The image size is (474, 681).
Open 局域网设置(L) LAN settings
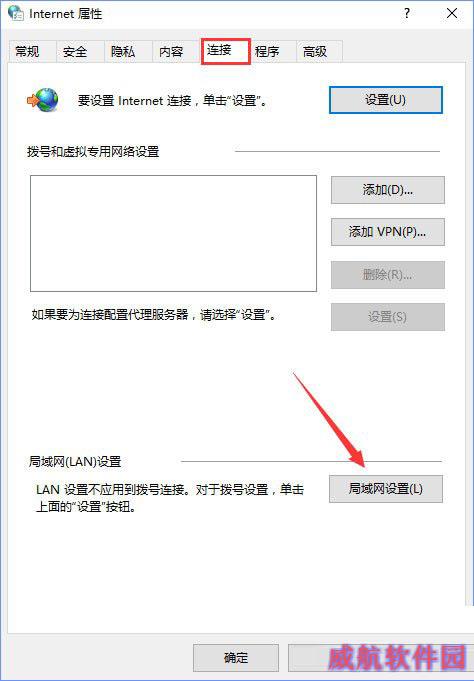click(x=386, y=489)
